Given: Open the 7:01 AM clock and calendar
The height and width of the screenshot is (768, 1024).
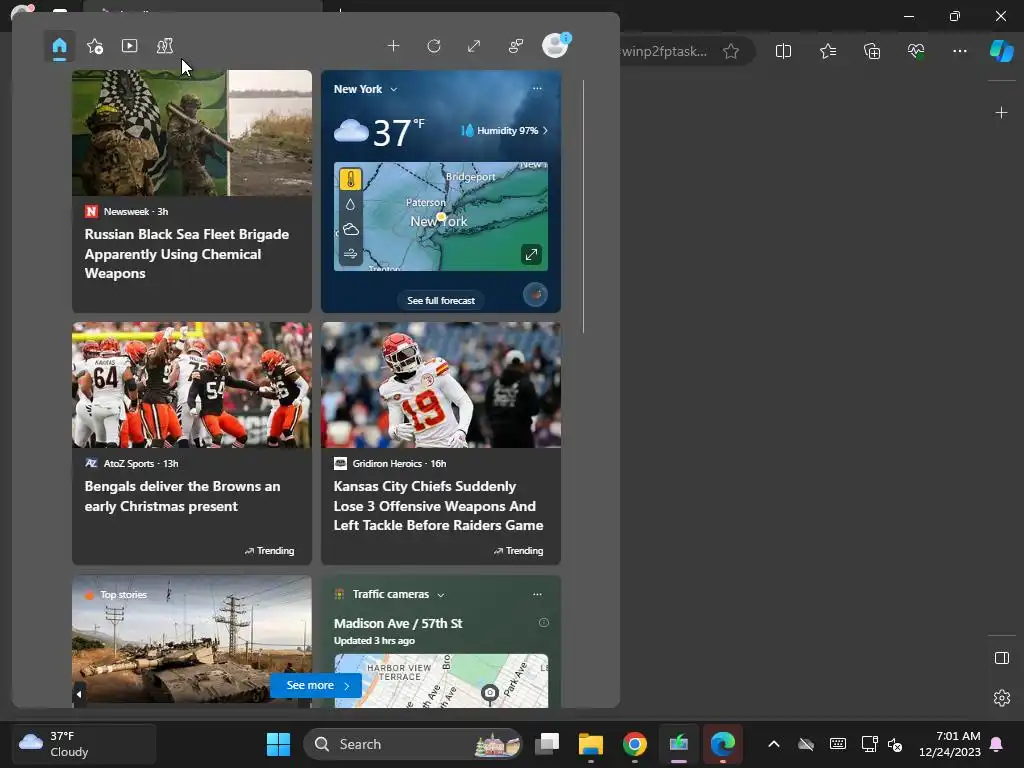Looking at the screenshot, I should click(950, 744).
